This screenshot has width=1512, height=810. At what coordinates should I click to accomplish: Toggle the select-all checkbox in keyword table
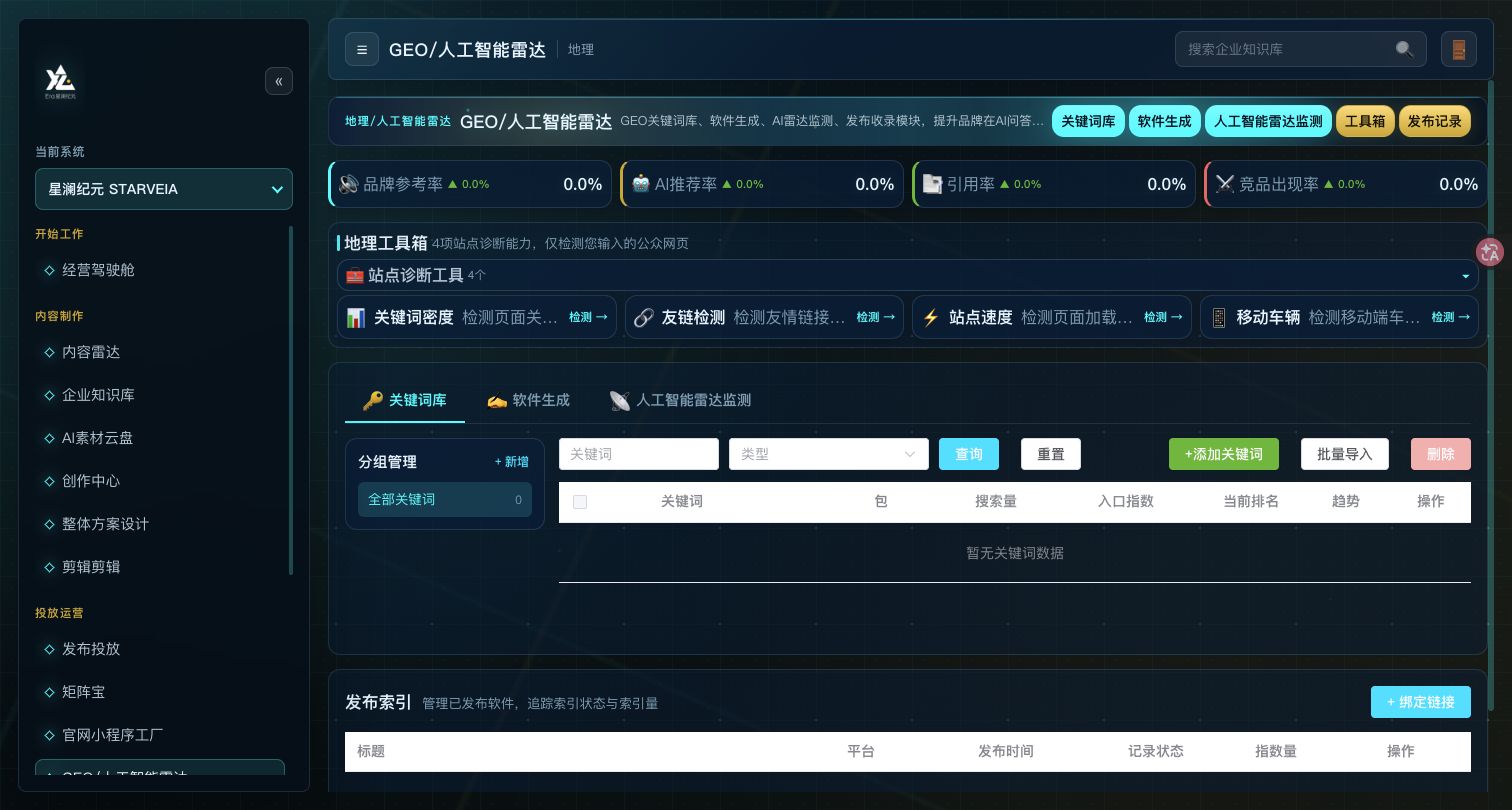(x=580, y=502)
